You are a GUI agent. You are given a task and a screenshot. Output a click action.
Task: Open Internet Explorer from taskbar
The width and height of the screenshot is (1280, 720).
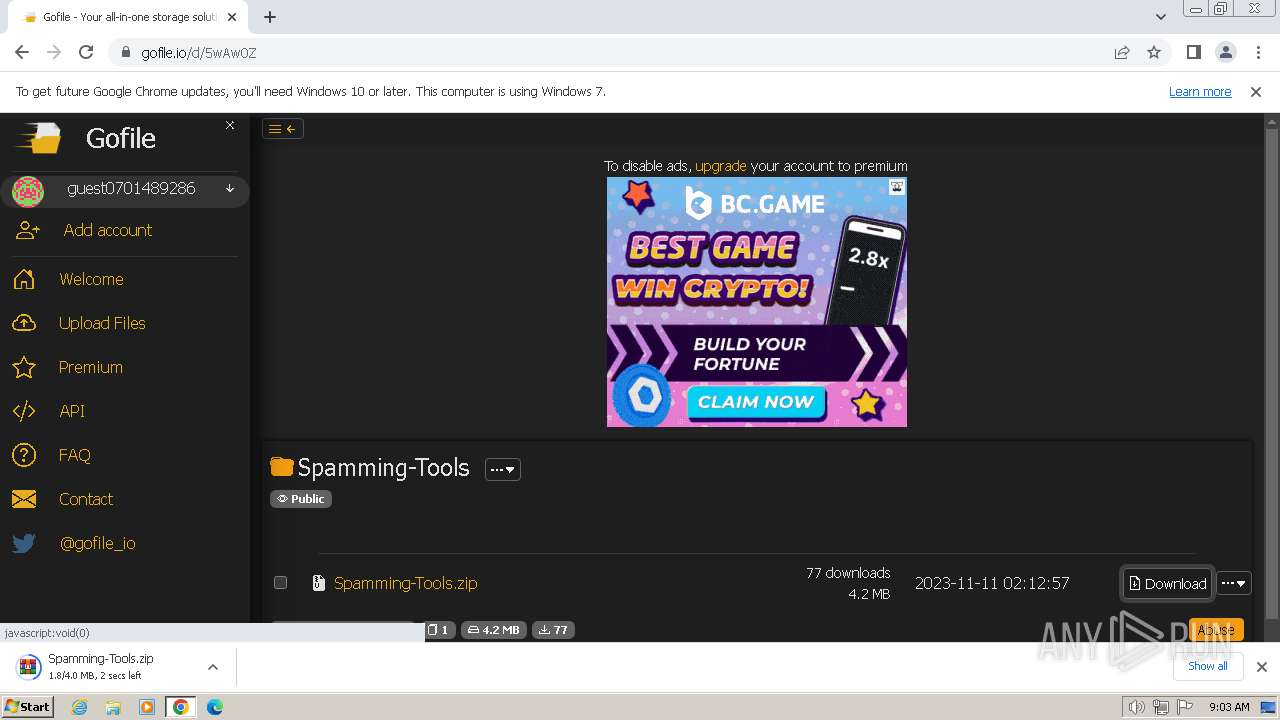pos(79,707)
